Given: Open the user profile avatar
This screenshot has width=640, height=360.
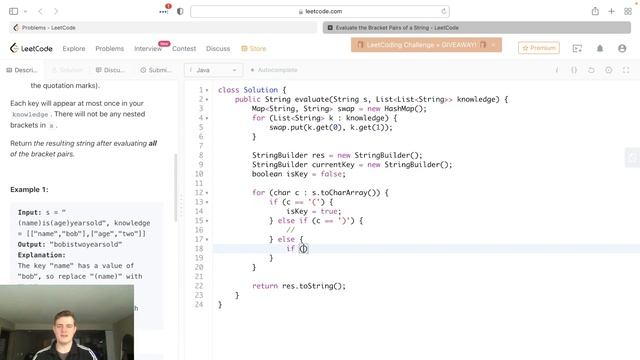Looking at the screenshot, I should click(x=622, y=49).
